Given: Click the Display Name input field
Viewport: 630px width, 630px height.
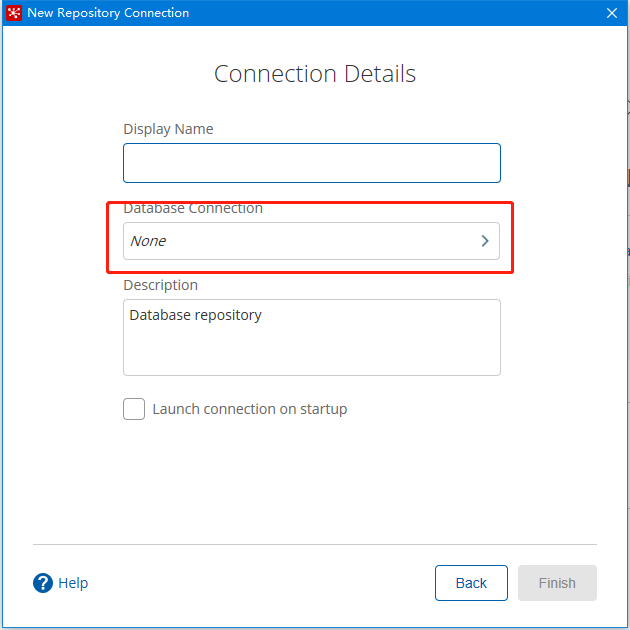Looking at the screenshot, I should pos(312,163).
